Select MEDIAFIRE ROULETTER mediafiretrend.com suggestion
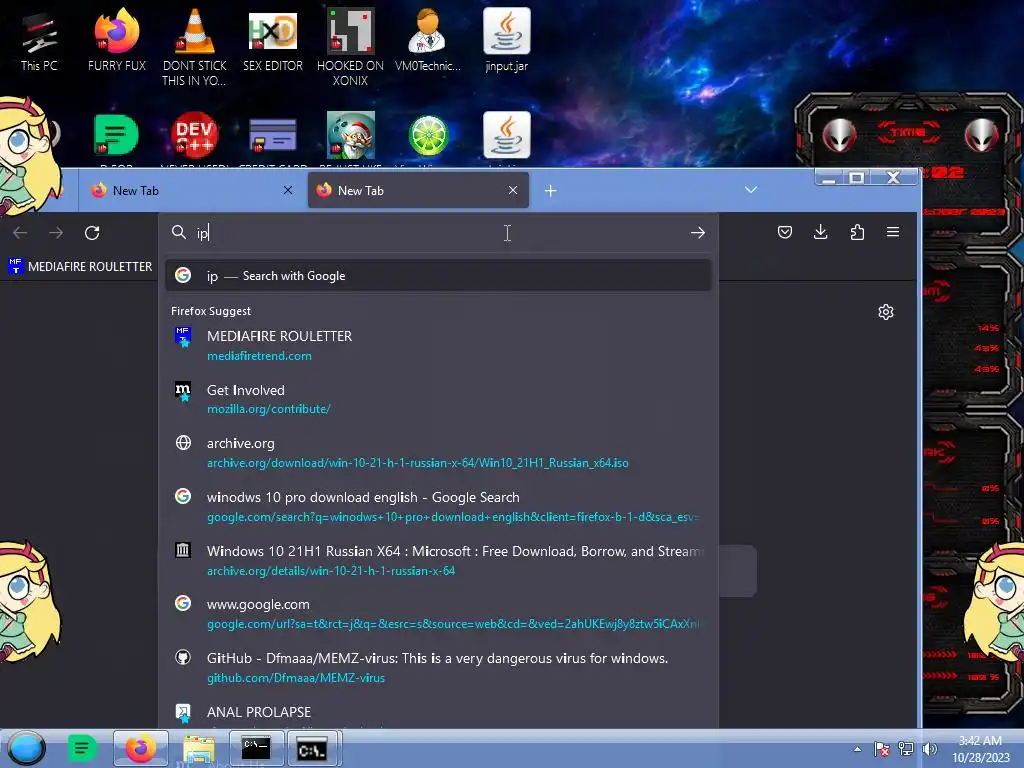 coord(438,345)
